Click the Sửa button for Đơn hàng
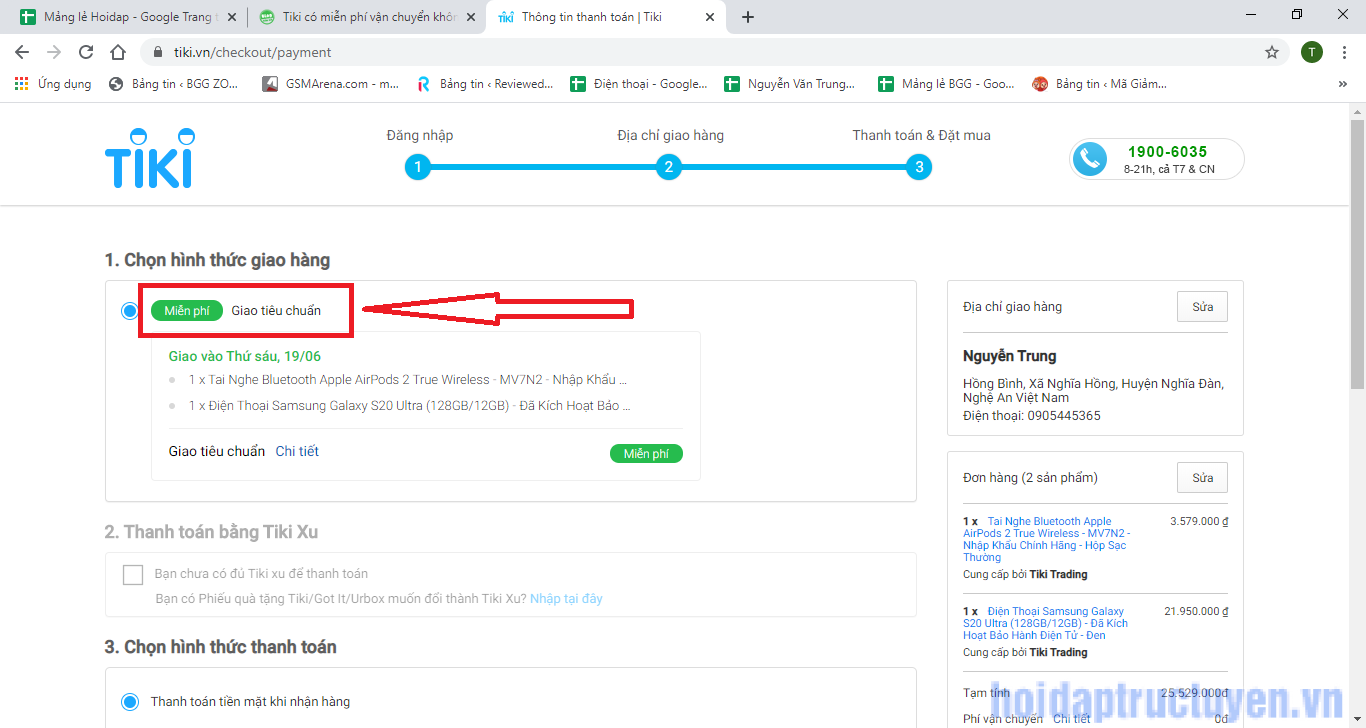 click(1202, 477)
